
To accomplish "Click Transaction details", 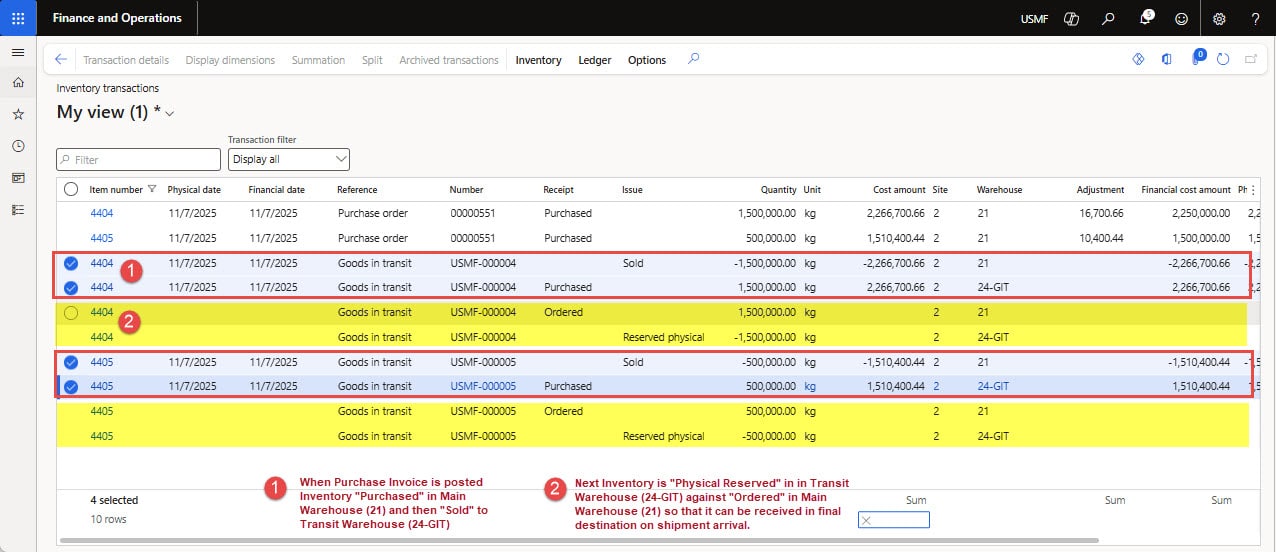I will (126, 60).
